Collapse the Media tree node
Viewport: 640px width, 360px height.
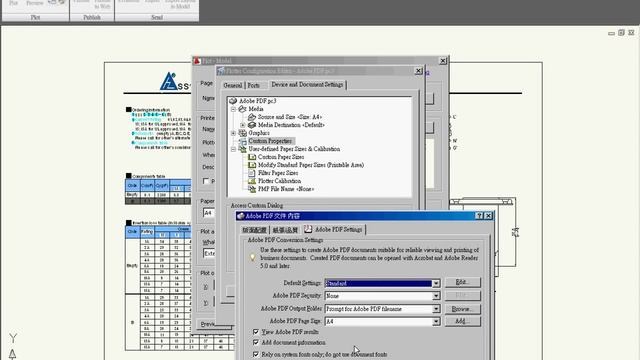coord(233,109)
